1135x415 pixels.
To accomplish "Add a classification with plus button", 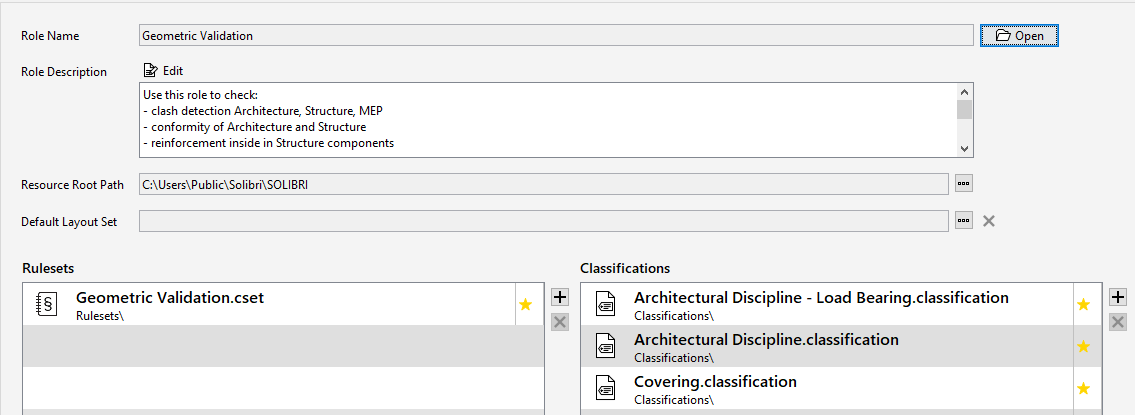I will (1118, 297).
